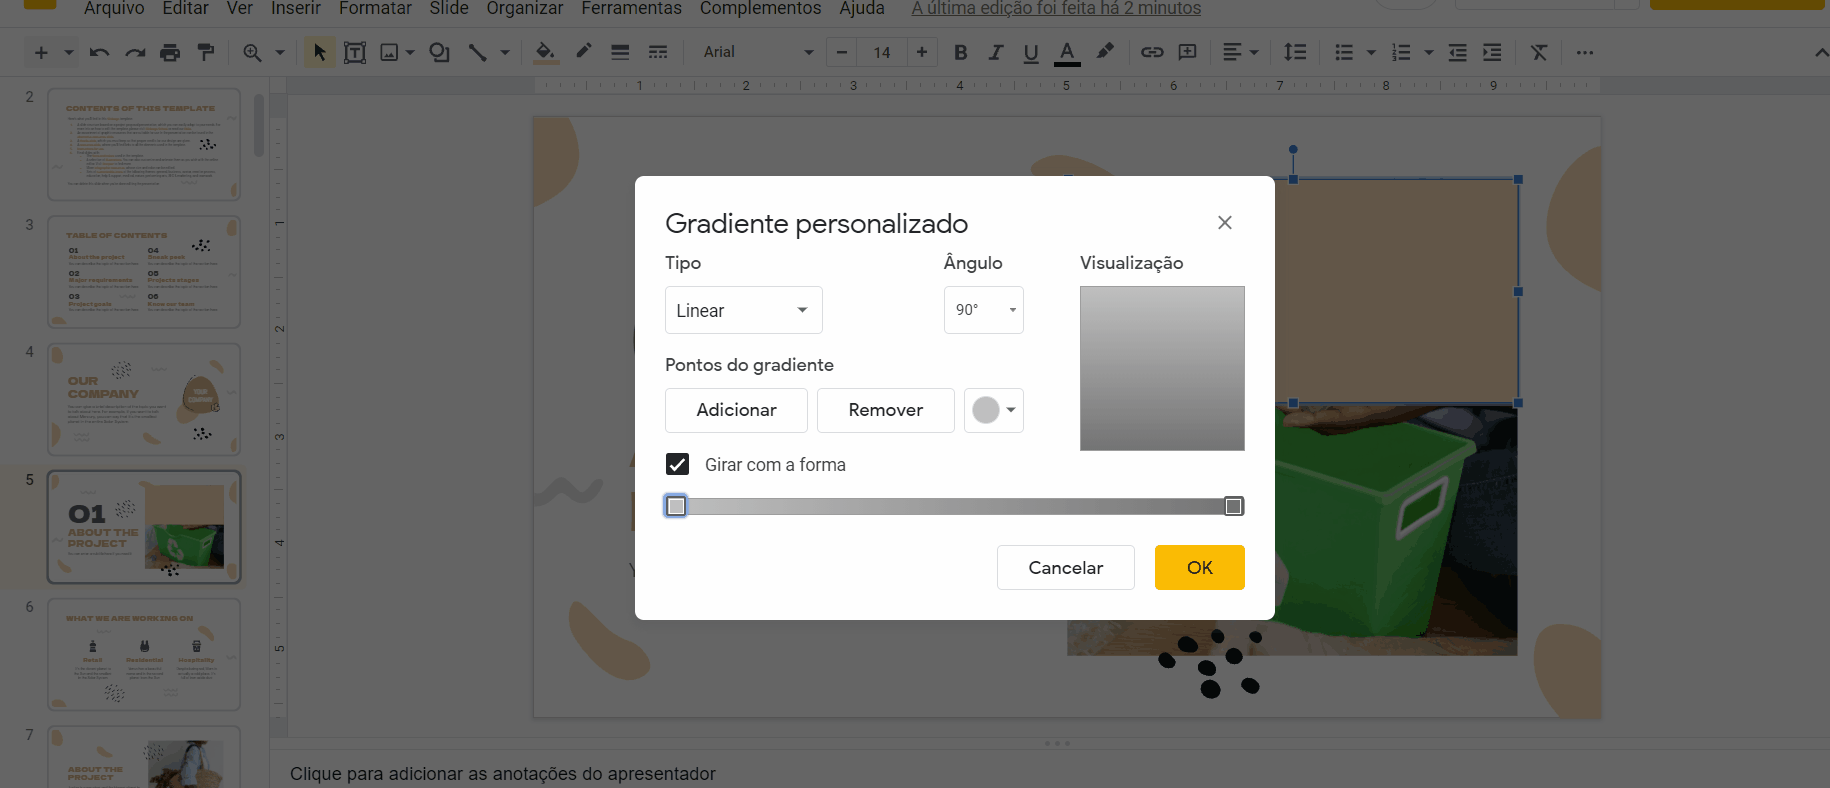Open the new slide layout dropdown arrow
The height and width of the screenshot is (788, 1830).
(69, 53)
